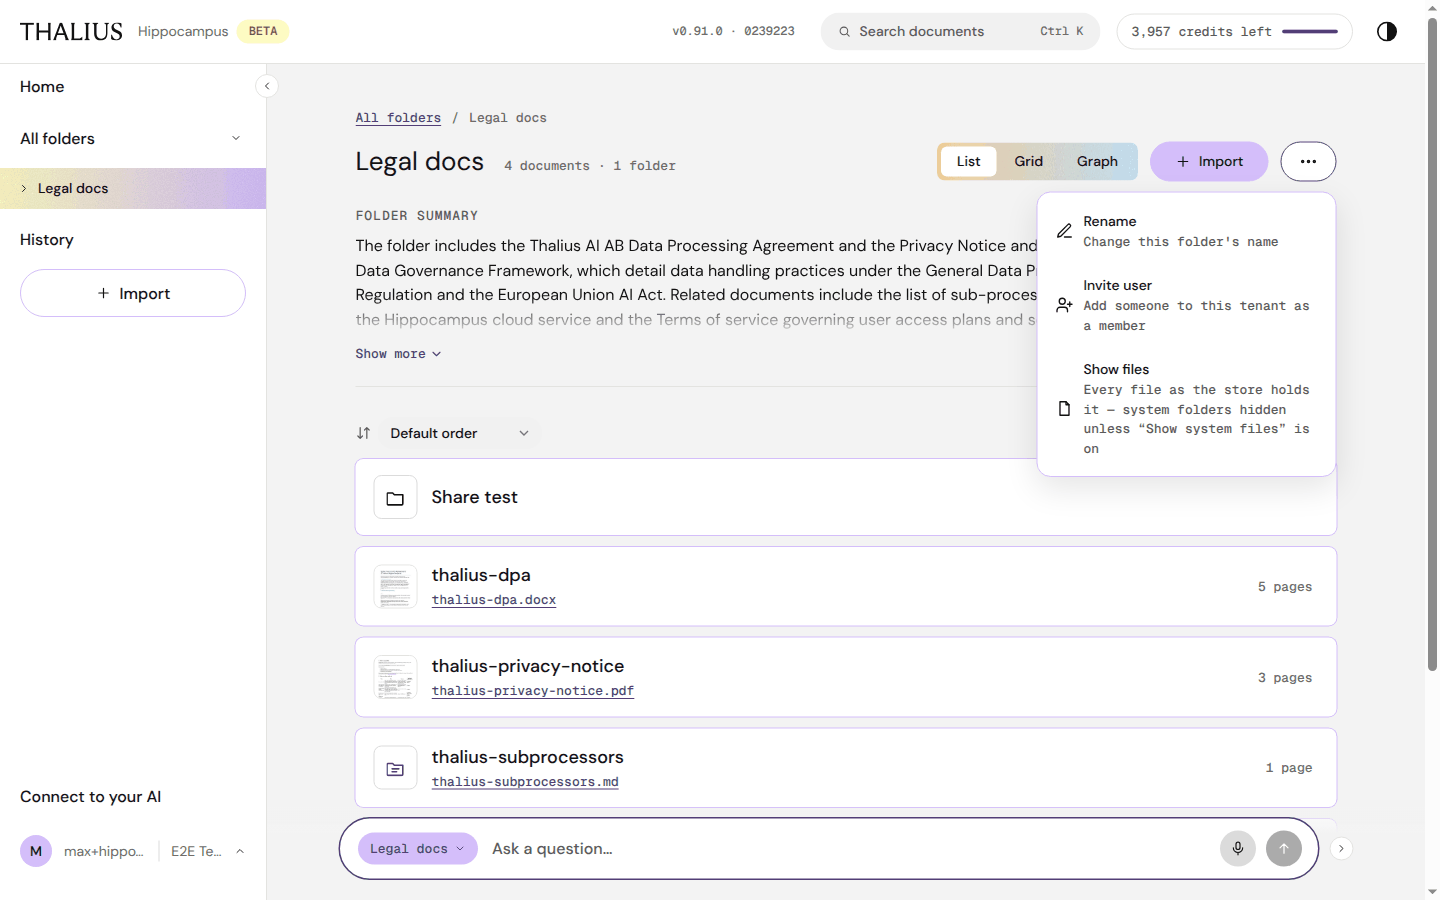Collapse the sidebar with the chevron button
Screen dimensions: 1440x900
point(267,86)
